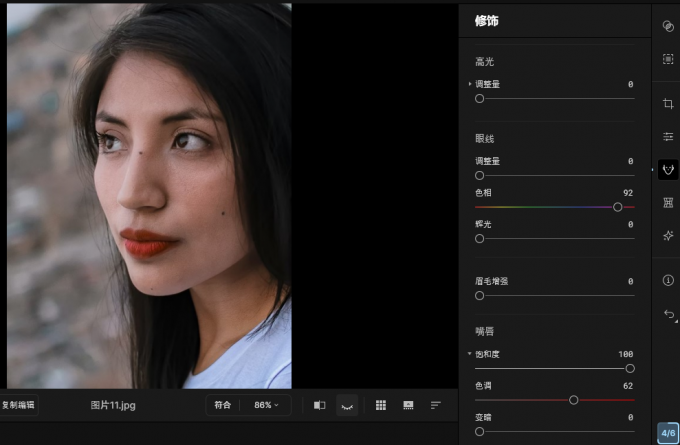Click the 眼线 调整量 slider handle
Image resolution: width=680 pixels, height=445 pixels.
click(x=479, y=176)
